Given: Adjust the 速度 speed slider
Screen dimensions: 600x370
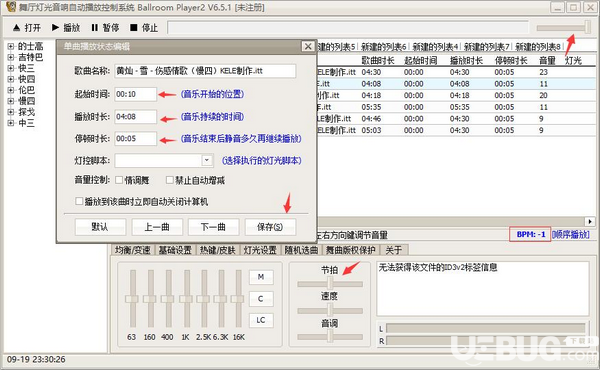Looking at the screenshot, I should 330,310.
